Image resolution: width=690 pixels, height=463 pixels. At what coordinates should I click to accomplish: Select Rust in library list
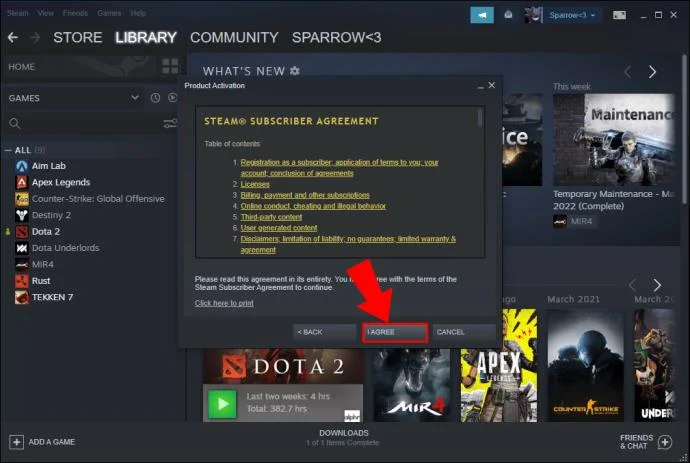pyautogui.click(x=41, y=281)
